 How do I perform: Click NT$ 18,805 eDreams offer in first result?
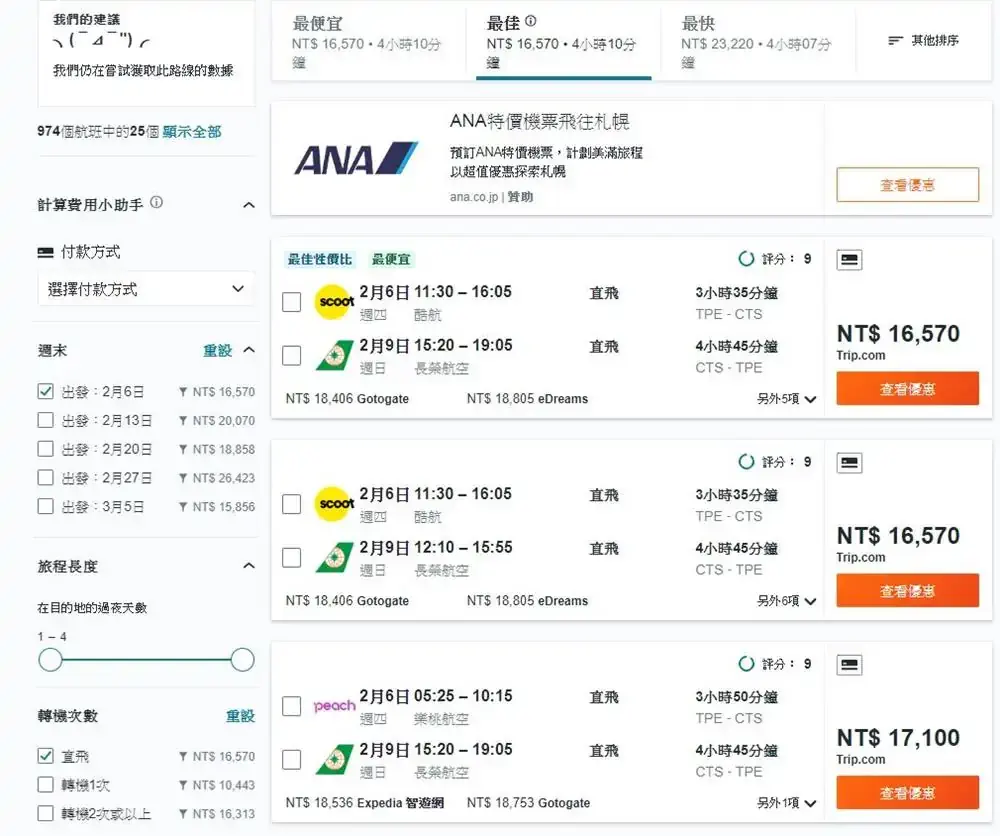pos(527,399)
